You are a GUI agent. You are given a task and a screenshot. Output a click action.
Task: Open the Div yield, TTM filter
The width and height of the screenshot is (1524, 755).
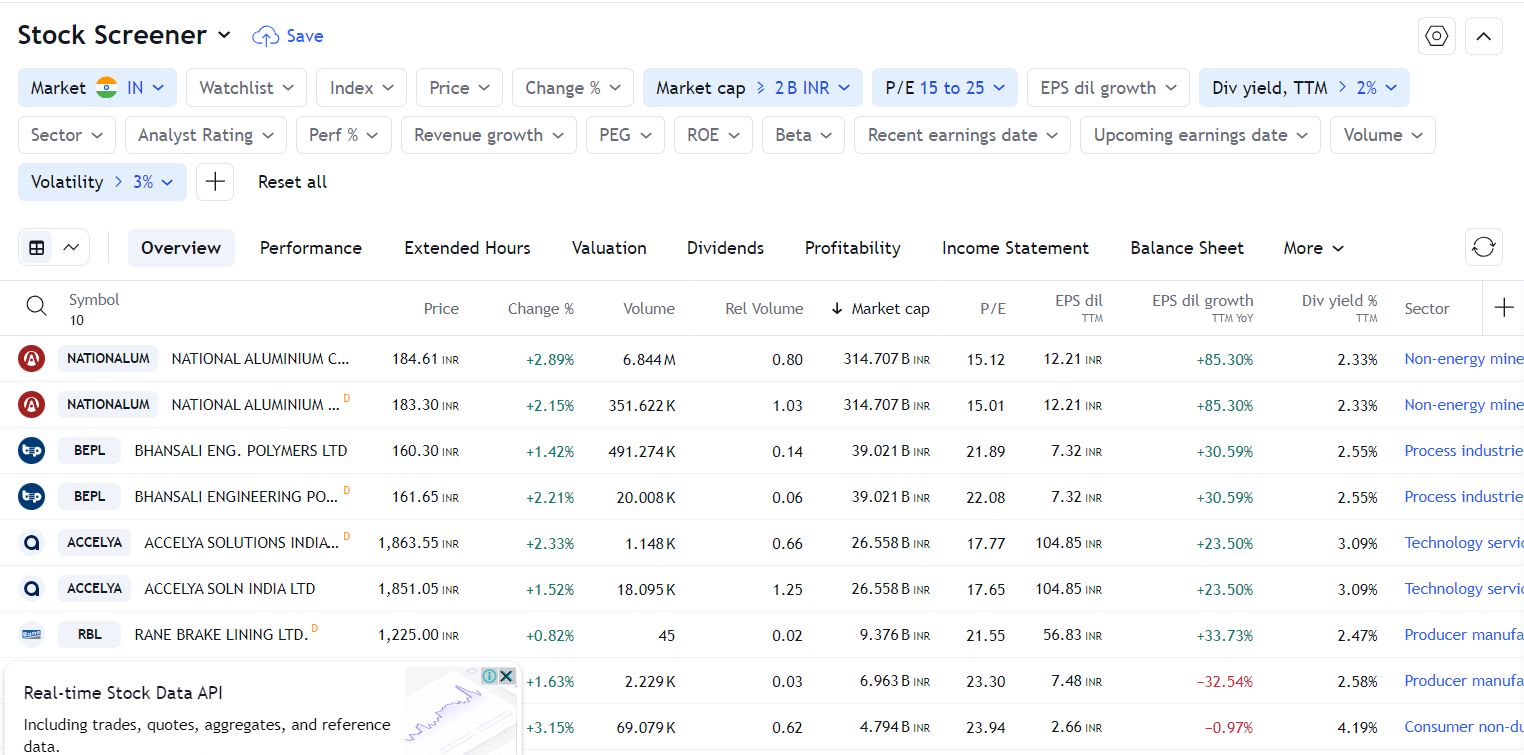(x=1304, y=88)
